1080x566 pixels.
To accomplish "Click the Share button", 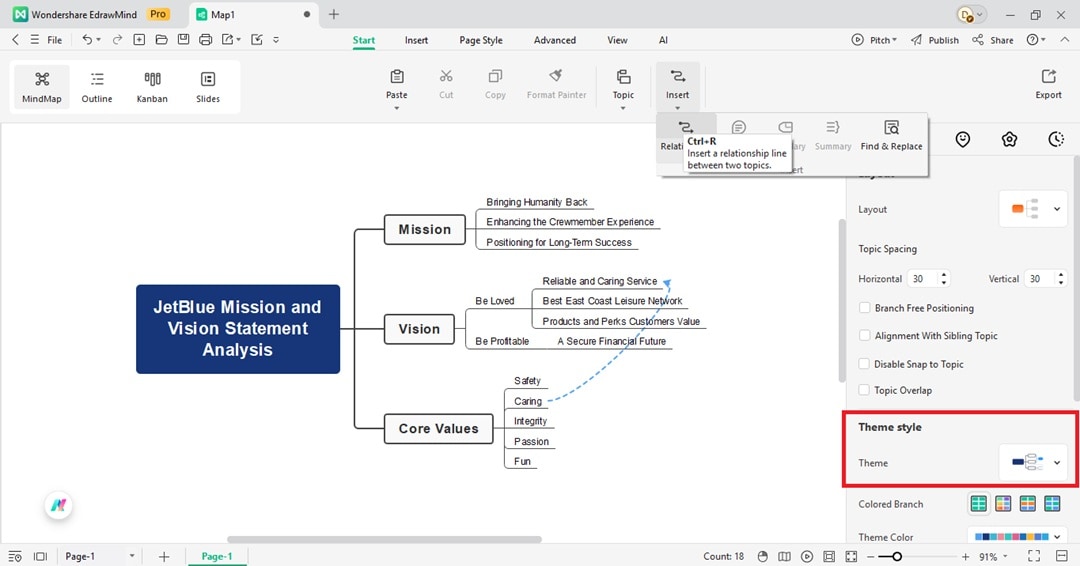I will (993, 40).
